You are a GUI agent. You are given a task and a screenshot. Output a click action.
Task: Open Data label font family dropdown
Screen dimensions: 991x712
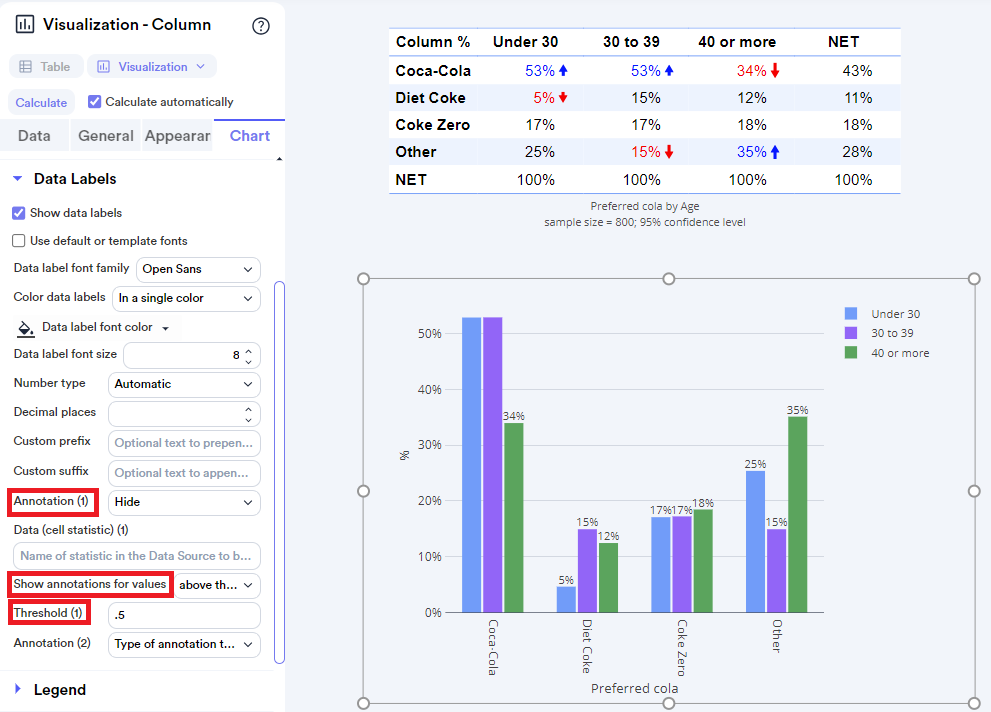click(198, 269)
